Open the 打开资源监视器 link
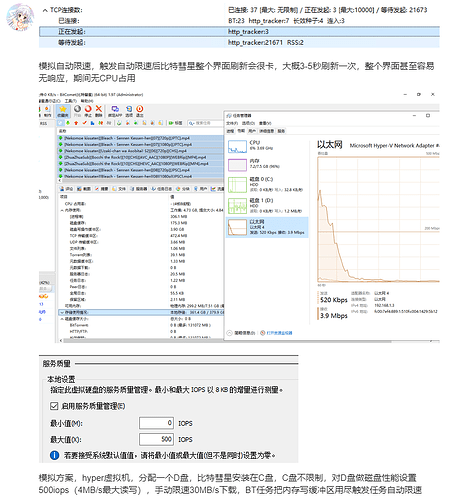This screenshot has height=500, width=461. (x=276, y=333)
